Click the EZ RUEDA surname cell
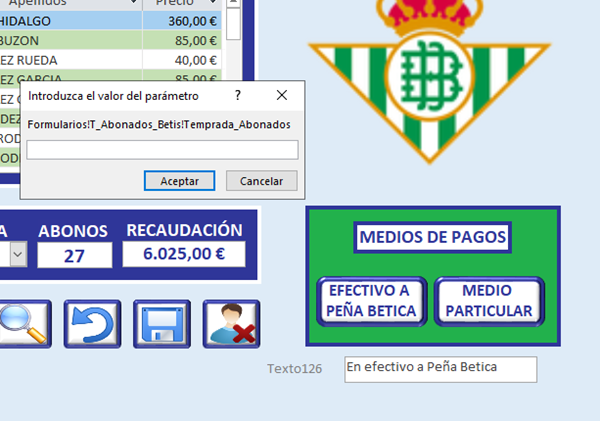The width and height of the screenshot is (600, 421). (71, 60)
